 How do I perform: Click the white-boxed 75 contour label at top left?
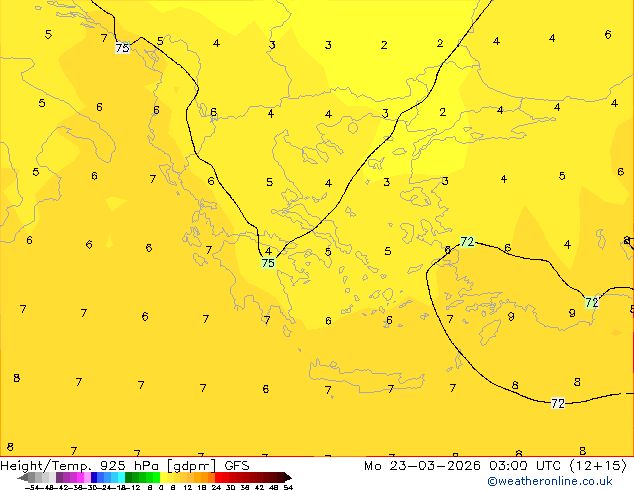click(x=122, y=48)
